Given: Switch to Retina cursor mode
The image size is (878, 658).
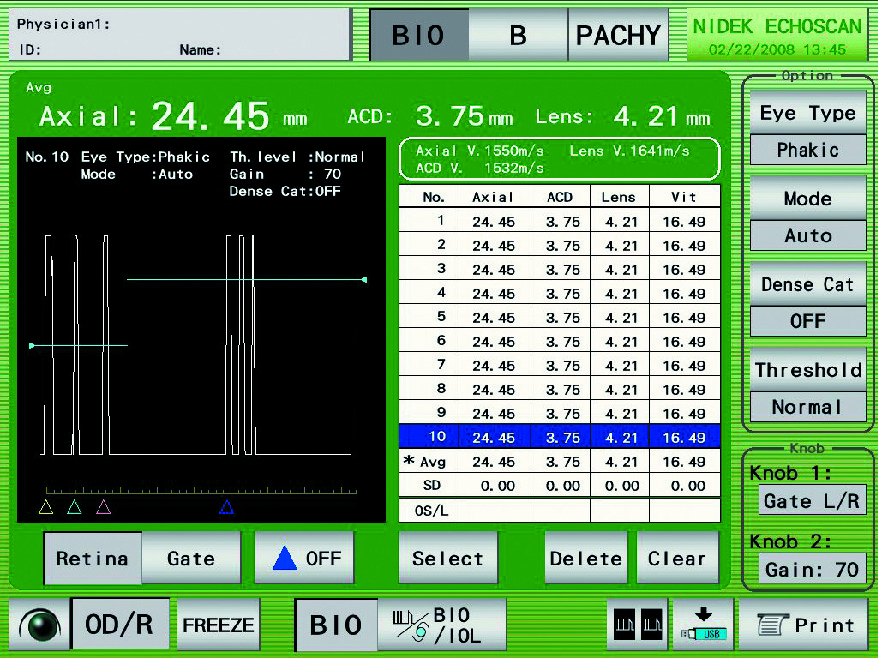Looking at the screenshot, I should [x=93, y=558].
